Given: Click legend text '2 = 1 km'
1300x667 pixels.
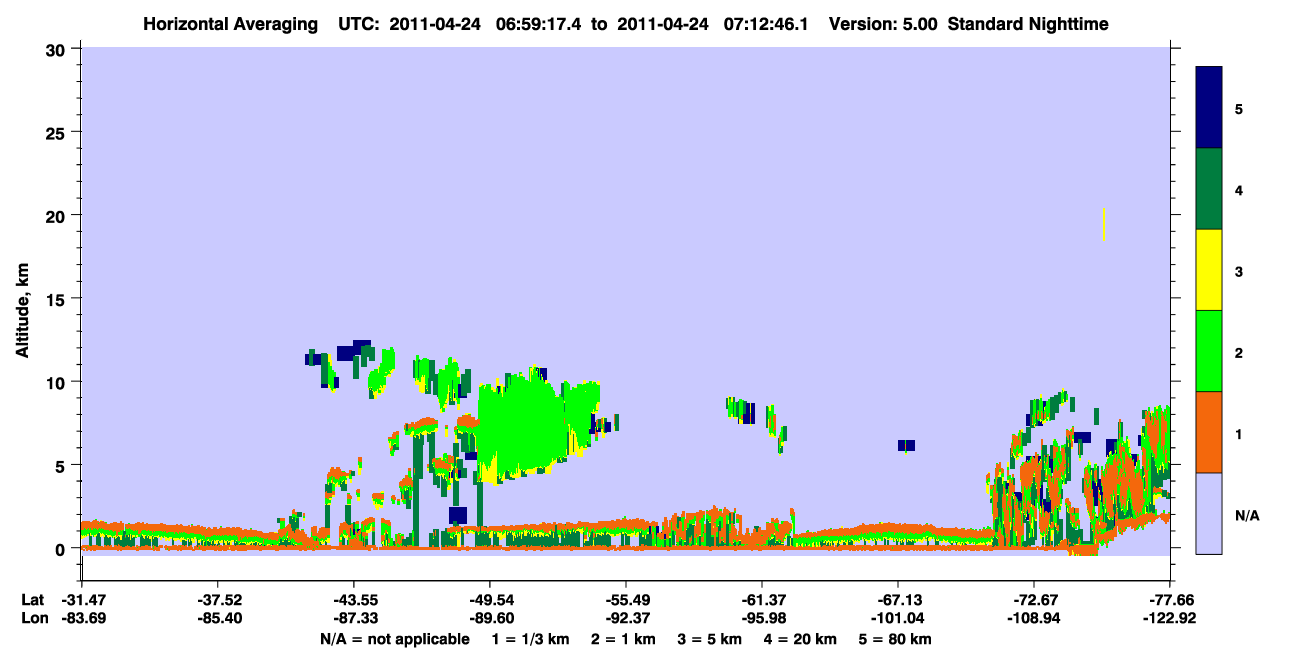Looking at the screenshot, I should click(x=622, y=639).
